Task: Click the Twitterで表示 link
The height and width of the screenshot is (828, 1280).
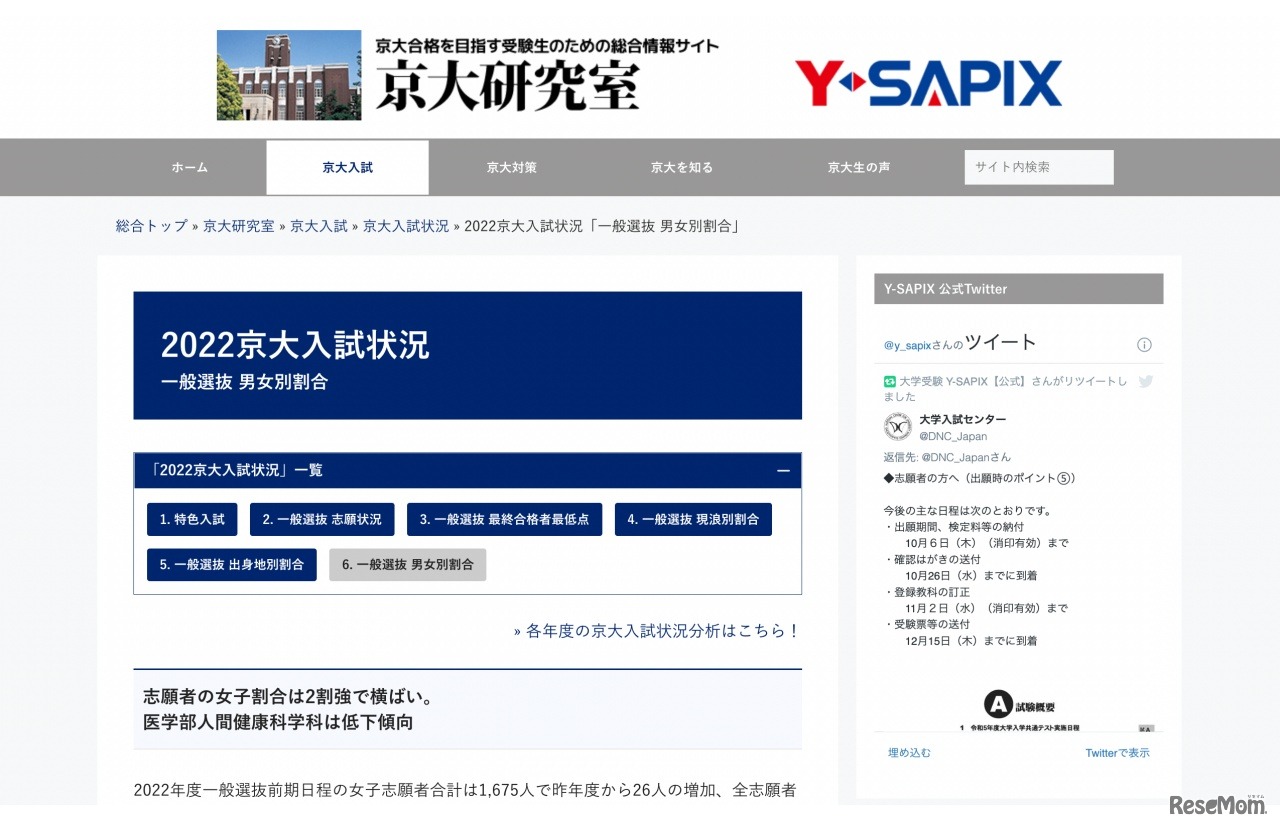Action: pyautogui.click(x=1117, y=753)
